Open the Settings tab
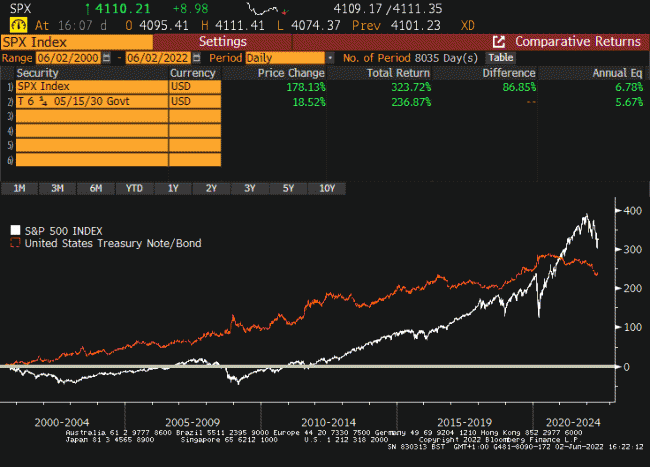650x467 pixels. [x=223, y=41]
